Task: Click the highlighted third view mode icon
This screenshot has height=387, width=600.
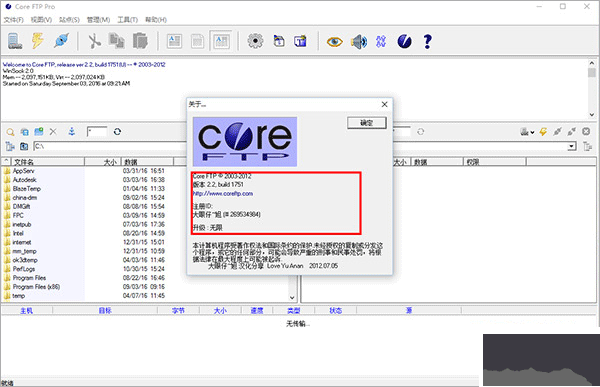Action: pyautogui.click(x=222, y=41)
